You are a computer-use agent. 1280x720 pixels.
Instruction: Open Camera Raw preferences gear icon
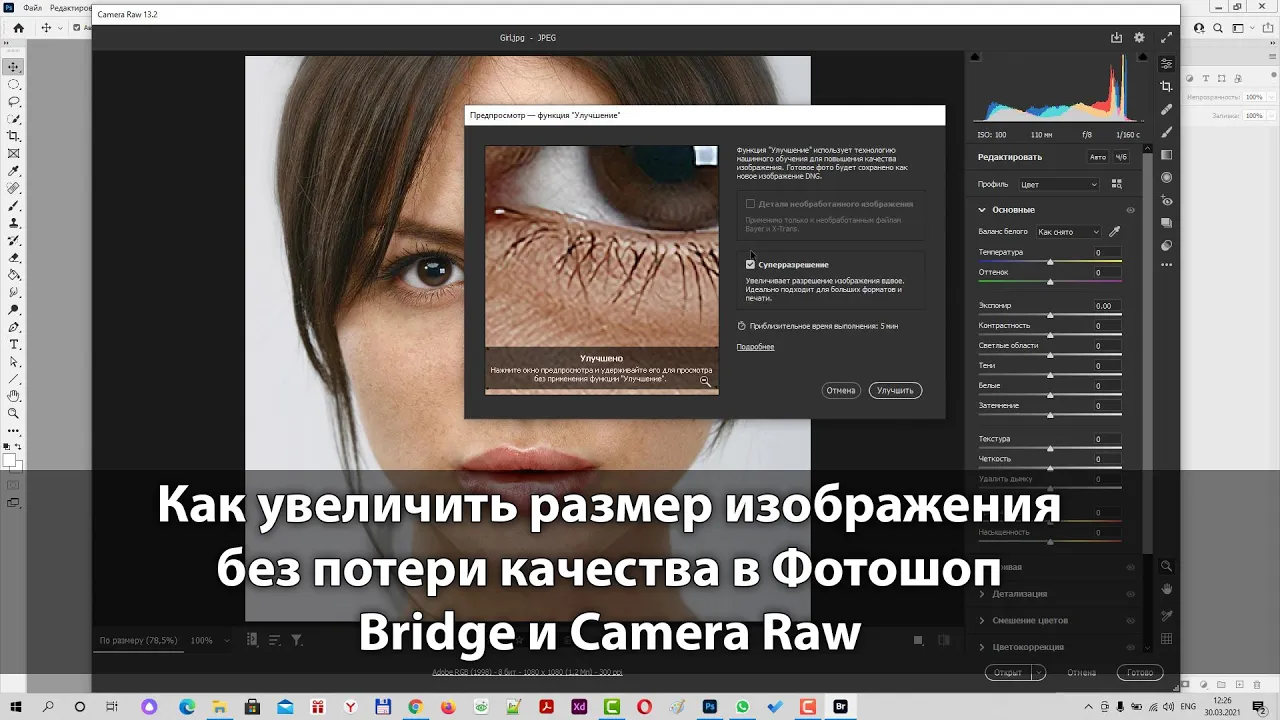pos(1139,38)
